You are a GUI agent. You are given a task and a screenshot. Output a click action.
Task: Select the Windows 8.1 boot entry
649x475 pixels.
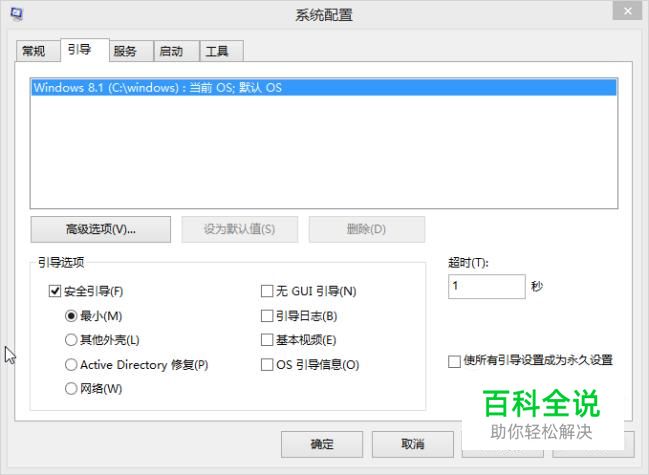coord(324,88)
